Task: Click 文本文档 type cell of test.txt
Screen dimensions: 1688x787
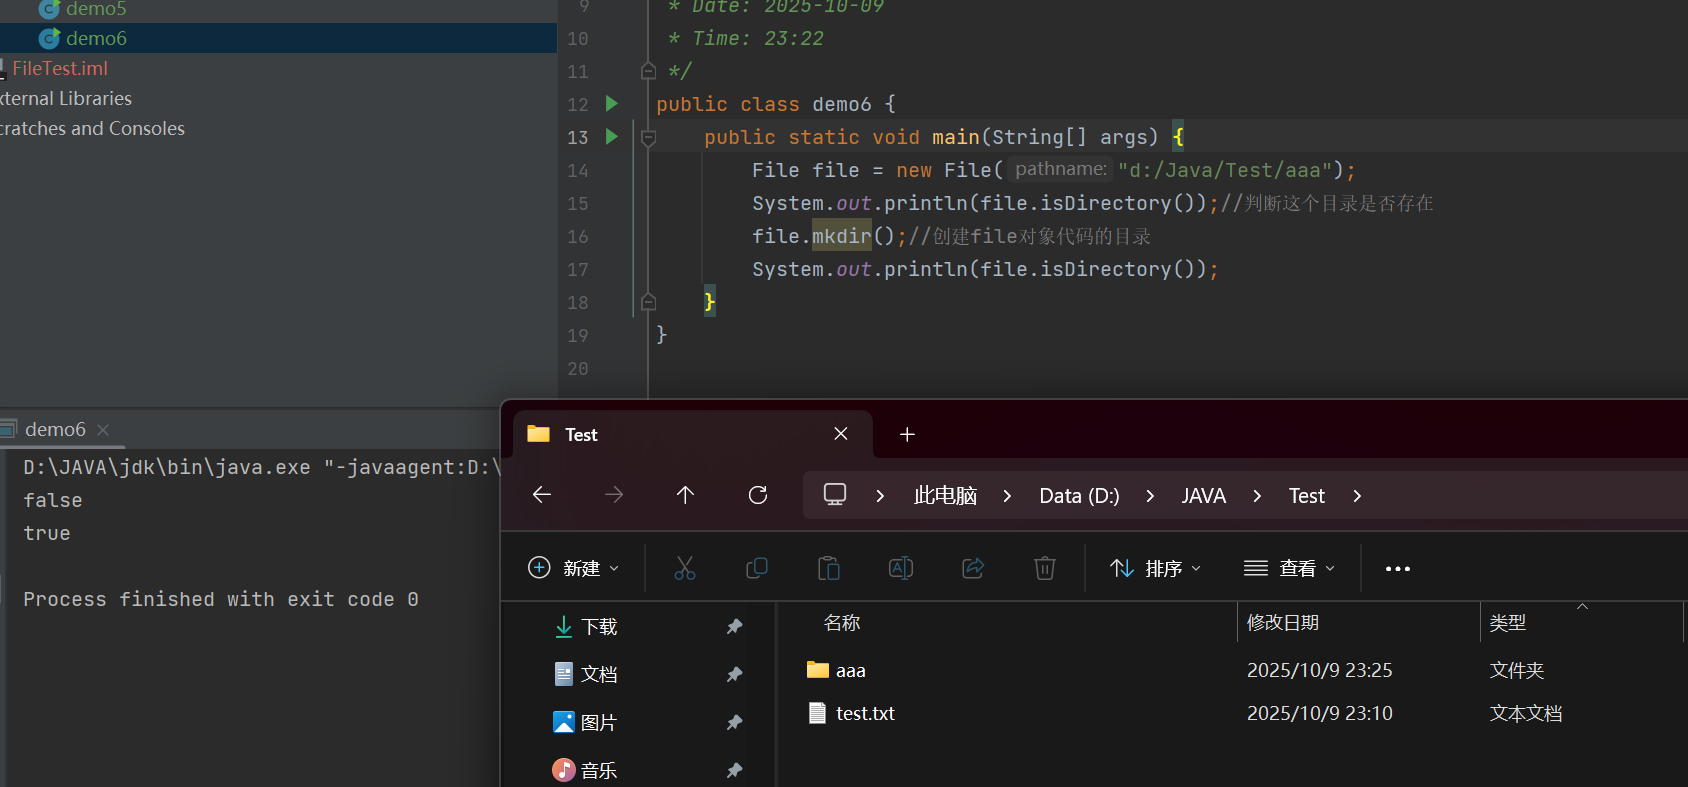Action: coord(1525,713)
